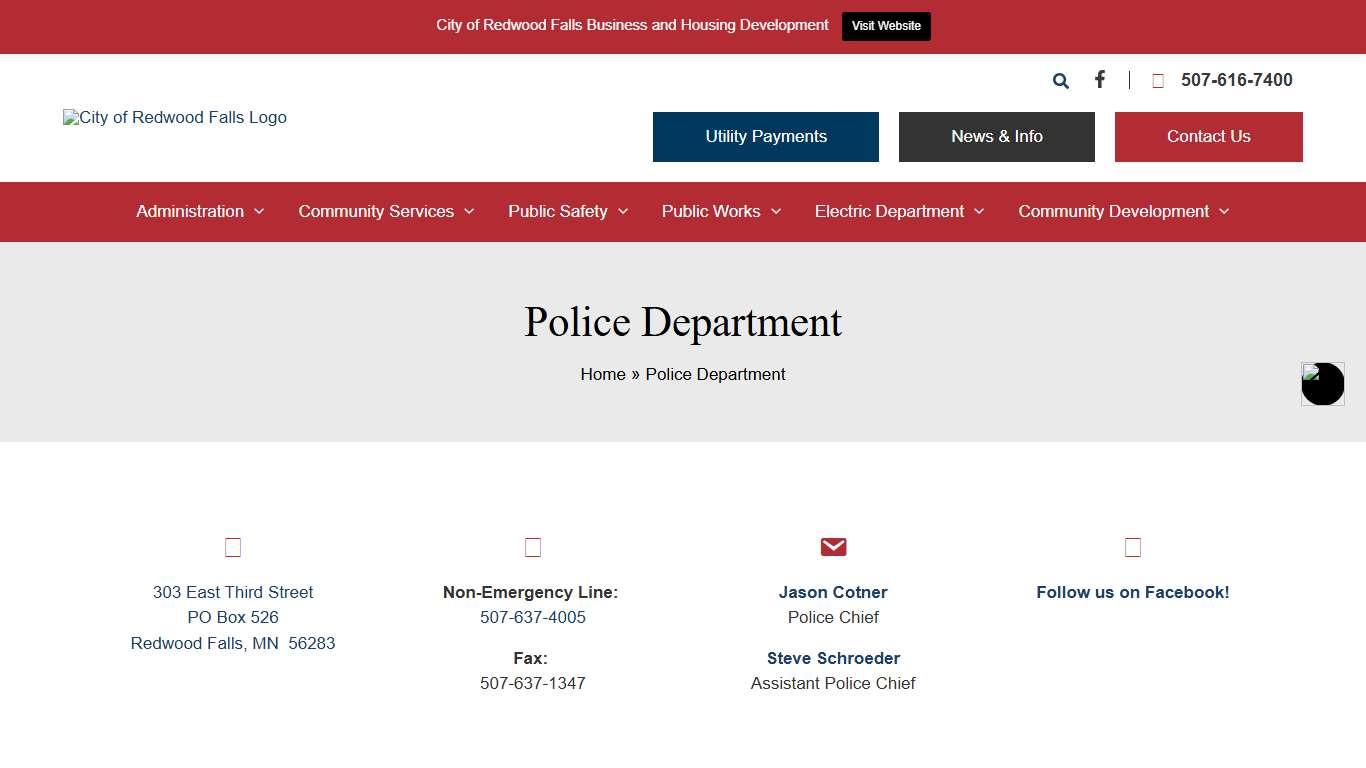
Task: Expand the Community Services dropdown
Action: click(470, 212)
